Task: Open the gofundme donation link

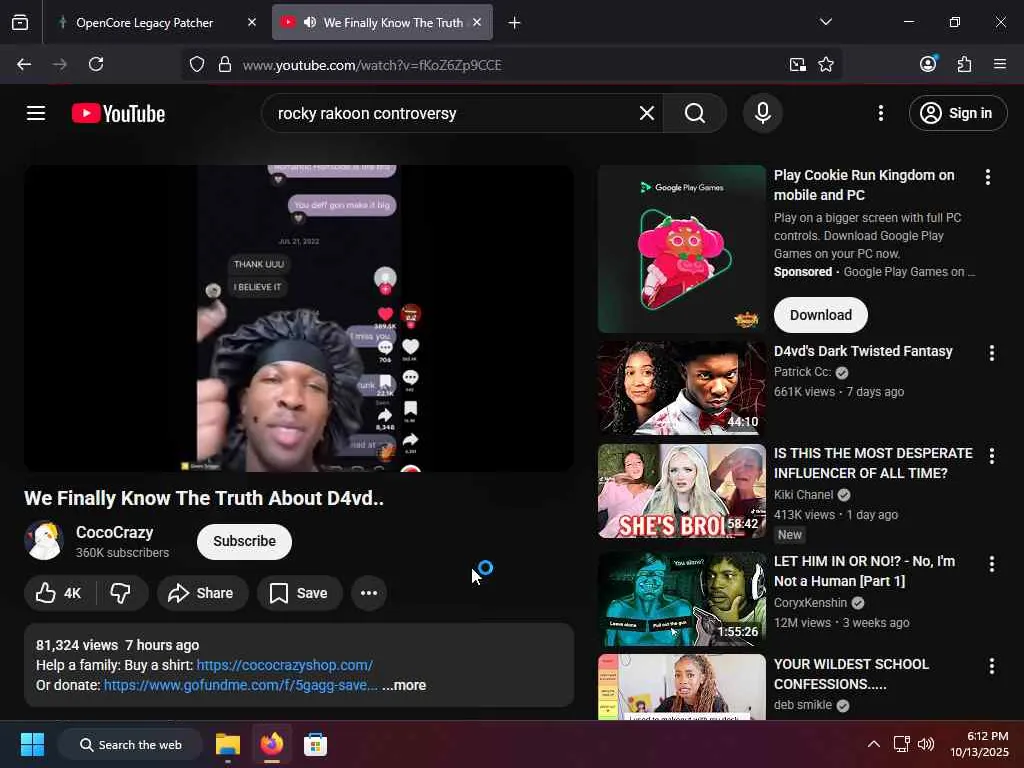Action: pyautogui.click(x=240, y=686)
